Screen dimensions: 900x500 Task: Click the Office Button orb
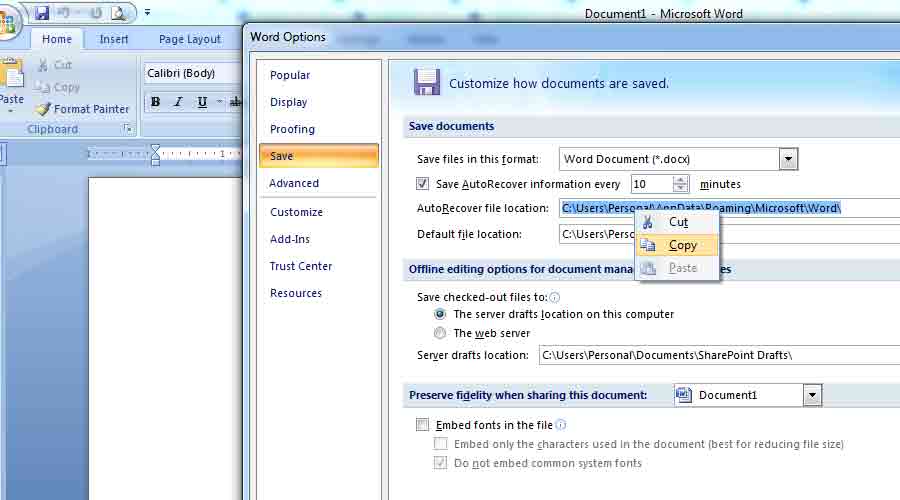(x=7, y=23)
